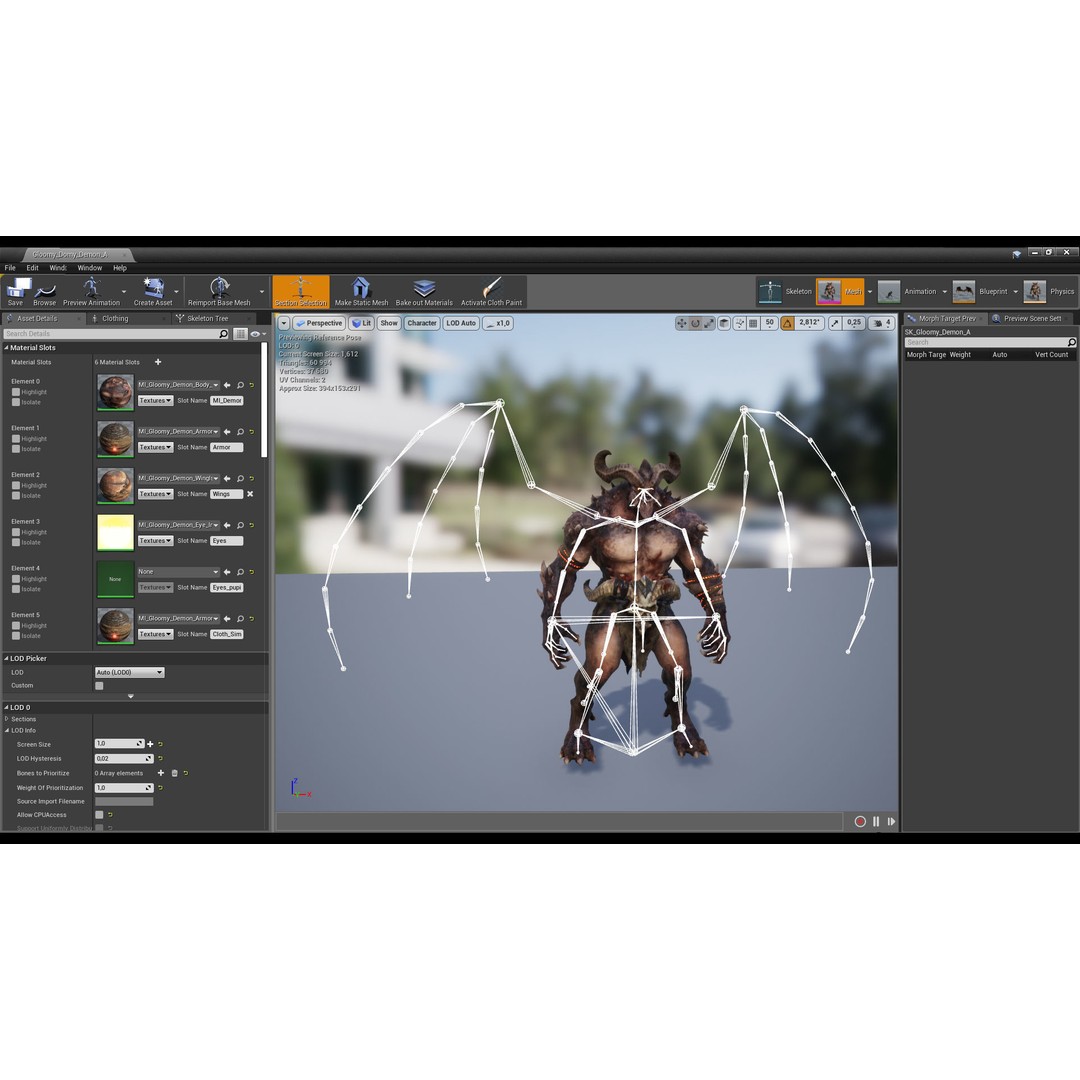Clear Bones to Prioritize with trash icon

click(174, 773)
